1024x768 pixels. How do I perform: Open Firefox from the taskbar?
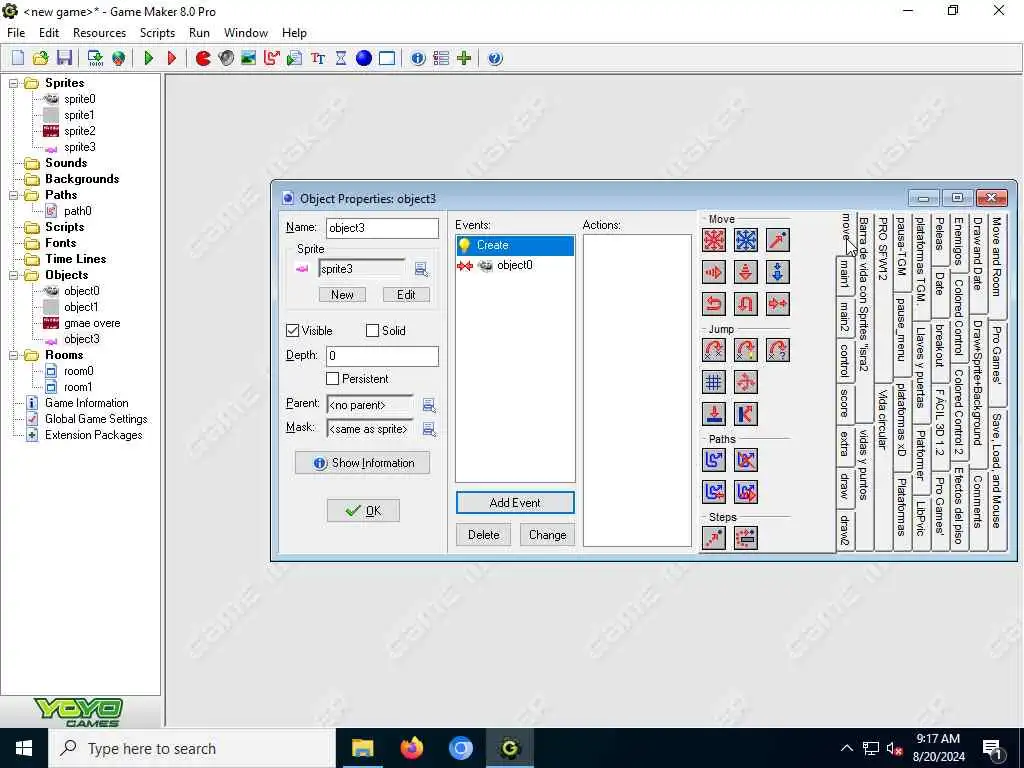tap(411, 748)
